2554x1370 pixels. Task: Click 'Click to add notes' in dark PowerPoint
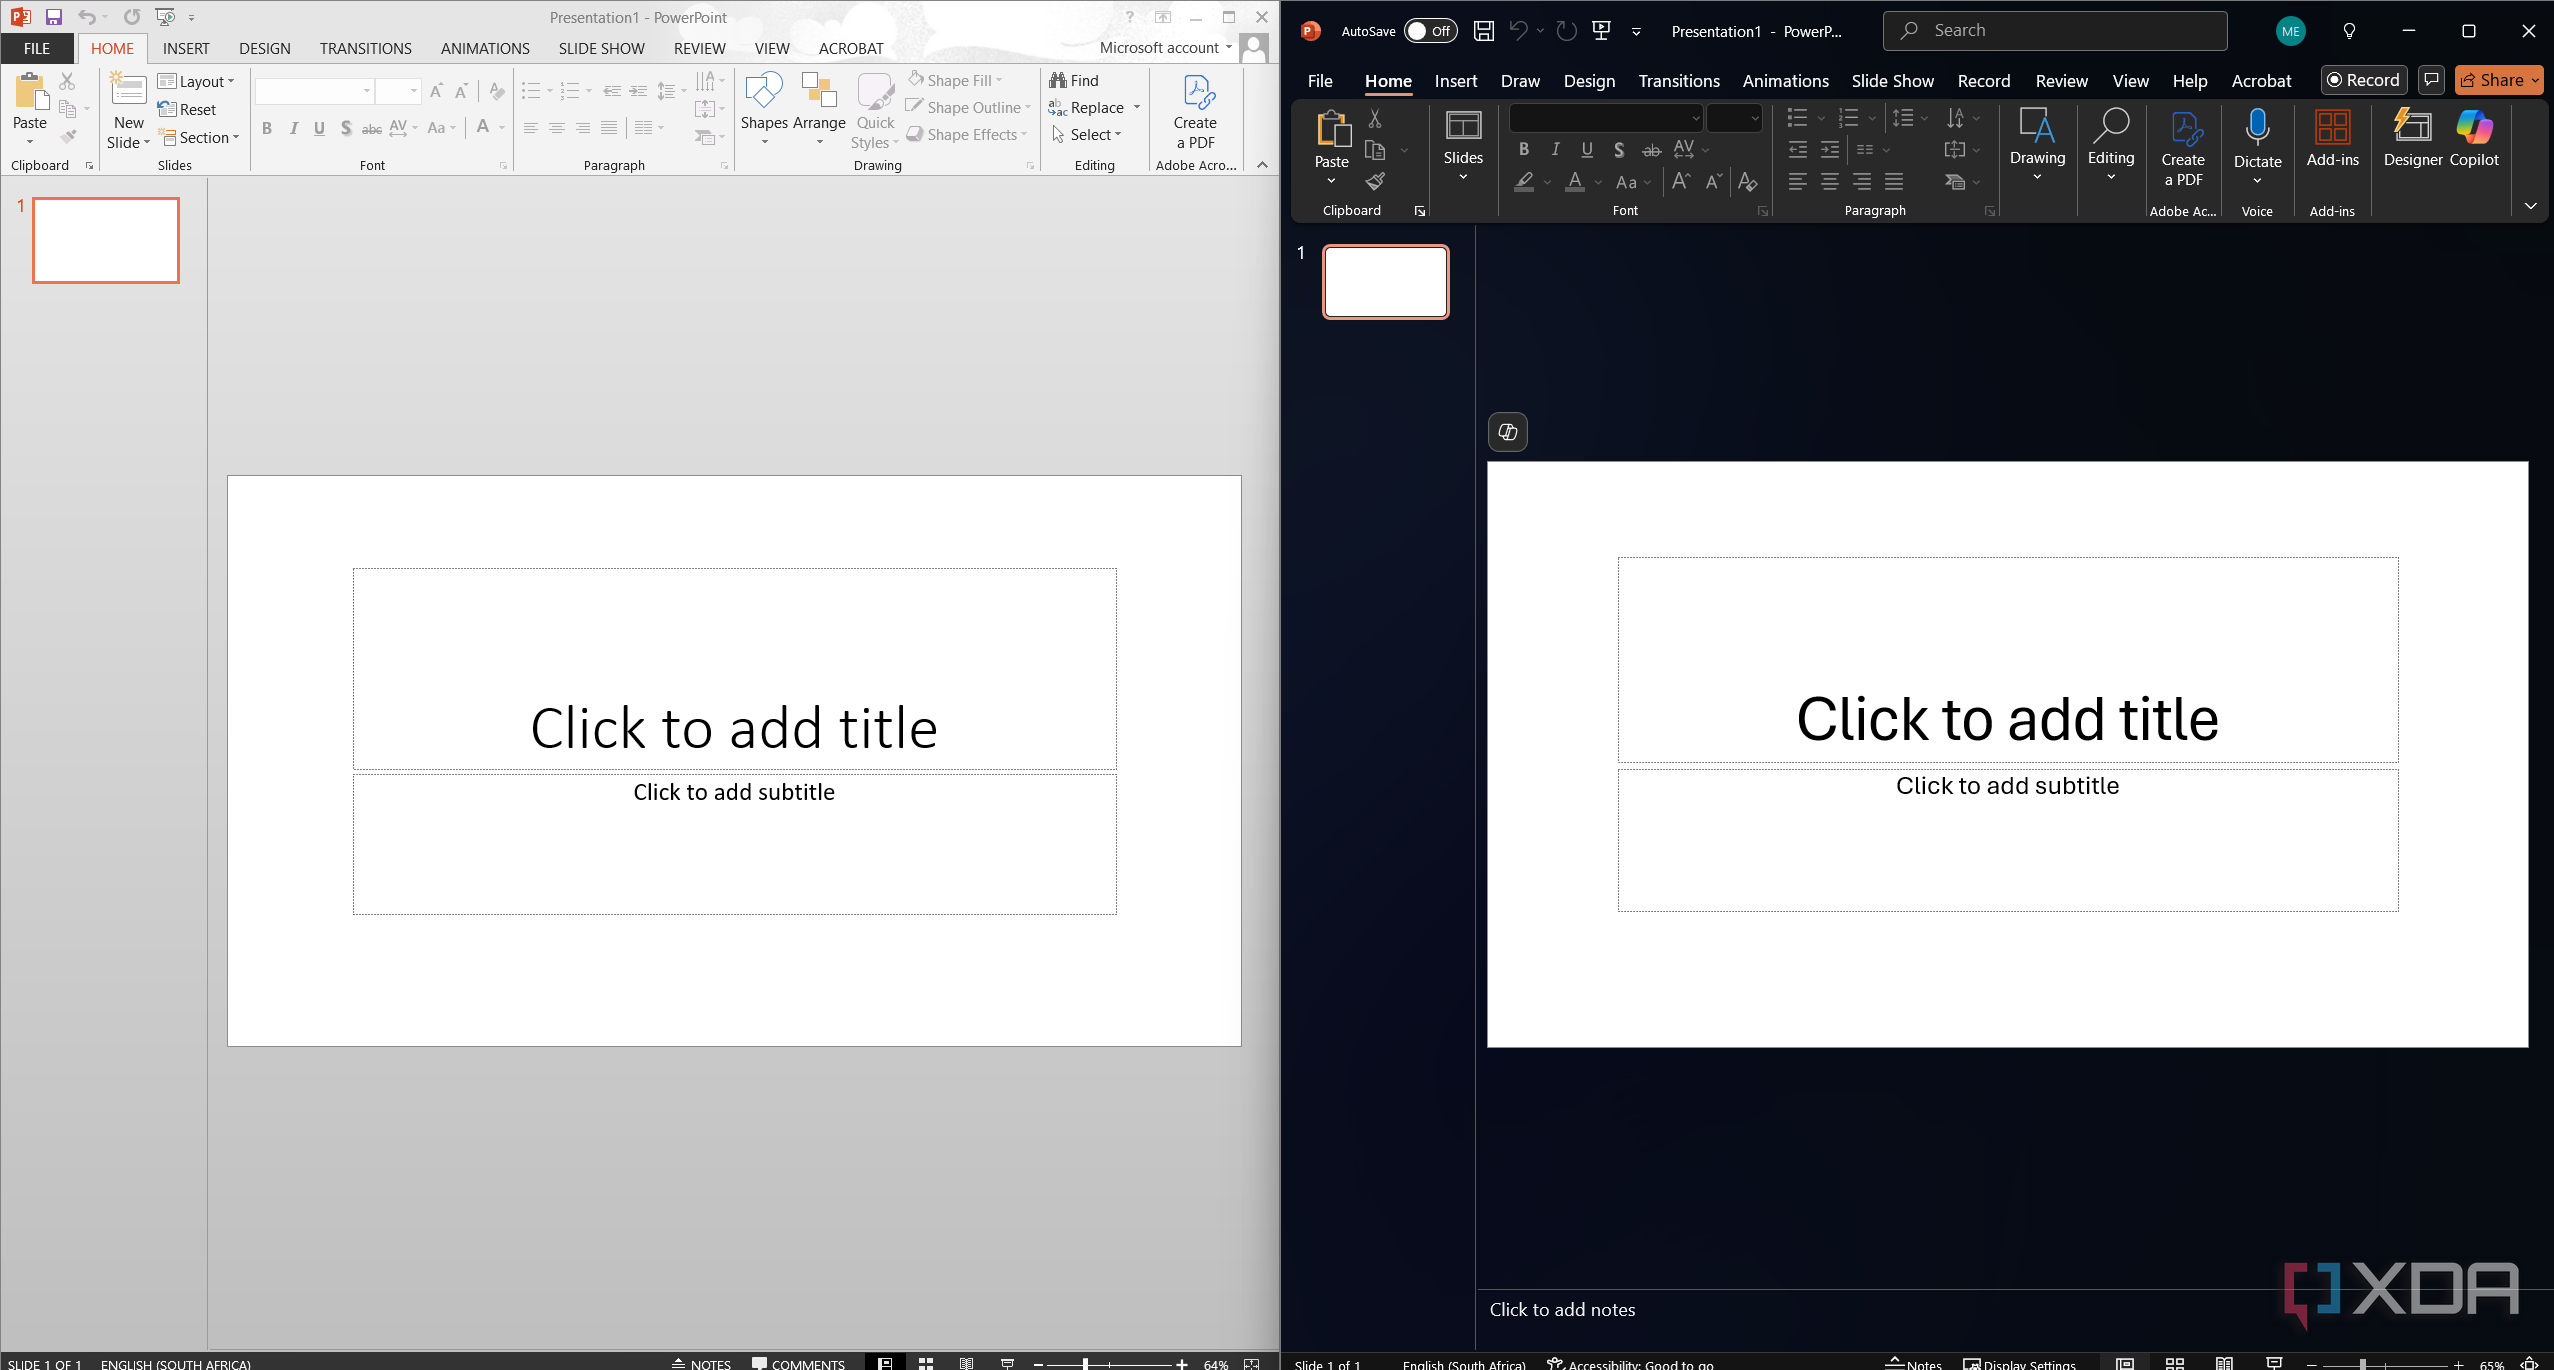click(x=1562, y=1309)
